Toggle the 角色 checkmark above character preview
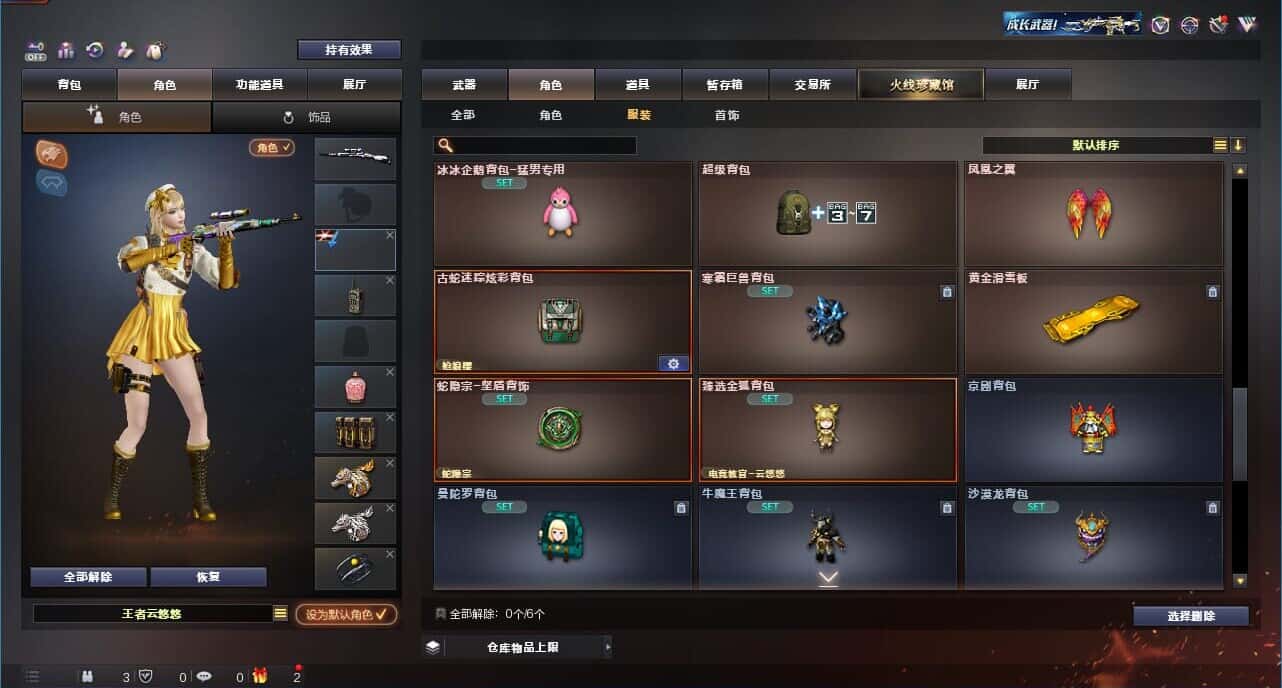Image resolution: width=1282 pixels, height=688 pixels. [x=272, y=147]
